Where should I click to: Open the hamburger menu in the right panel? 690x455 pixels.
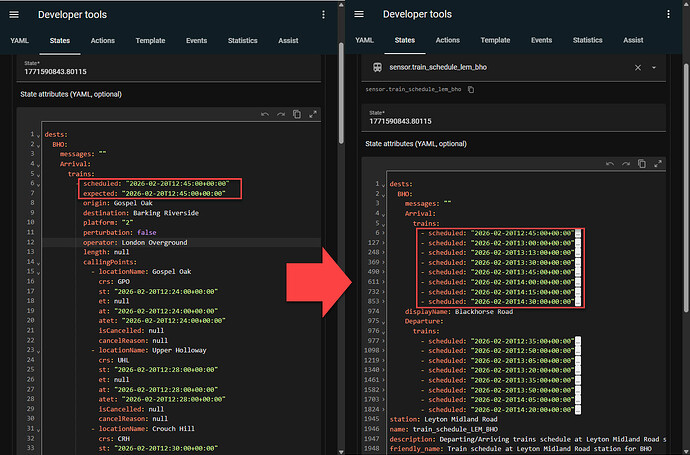pos(359,15)
